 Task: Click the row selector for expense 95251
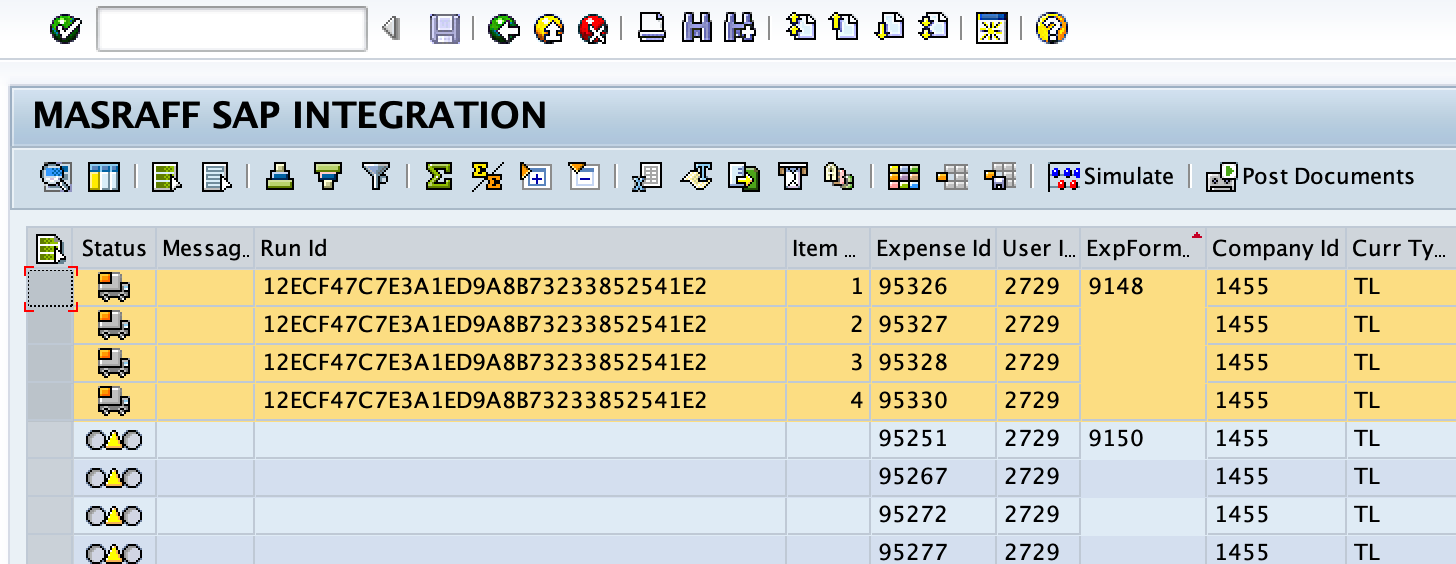pos(50,439)
